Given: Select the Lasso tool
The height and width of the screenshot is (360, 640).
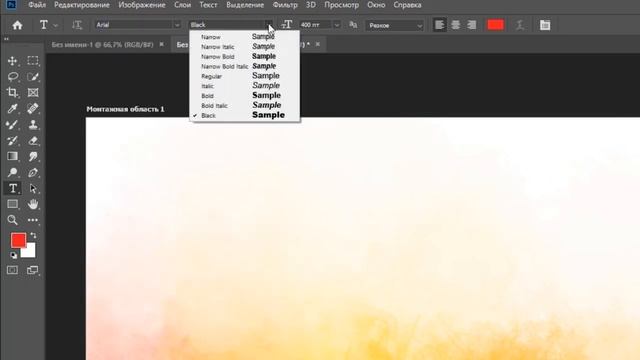Looking at the screenshot, I should [x=12, y=77].
